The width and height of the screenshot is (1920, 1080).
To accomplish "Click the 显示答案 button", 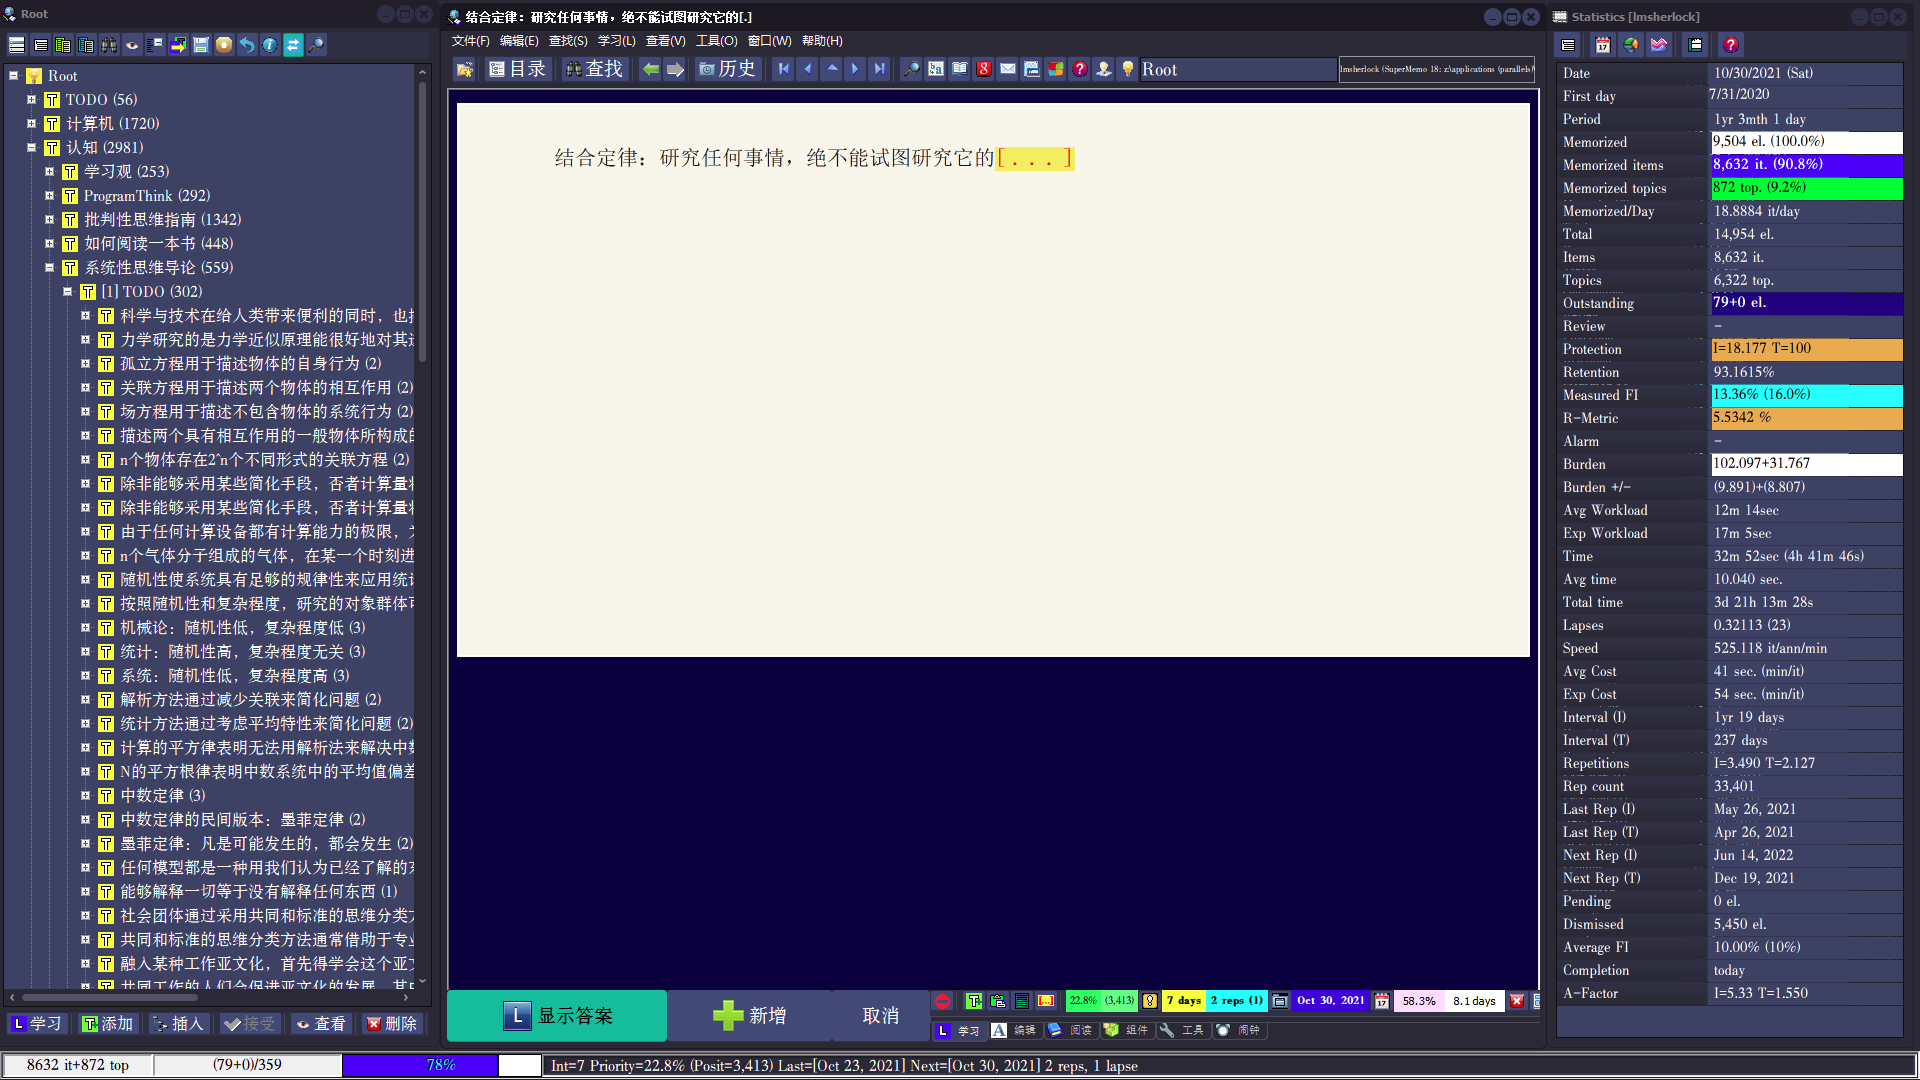I will coord(557,1016).
